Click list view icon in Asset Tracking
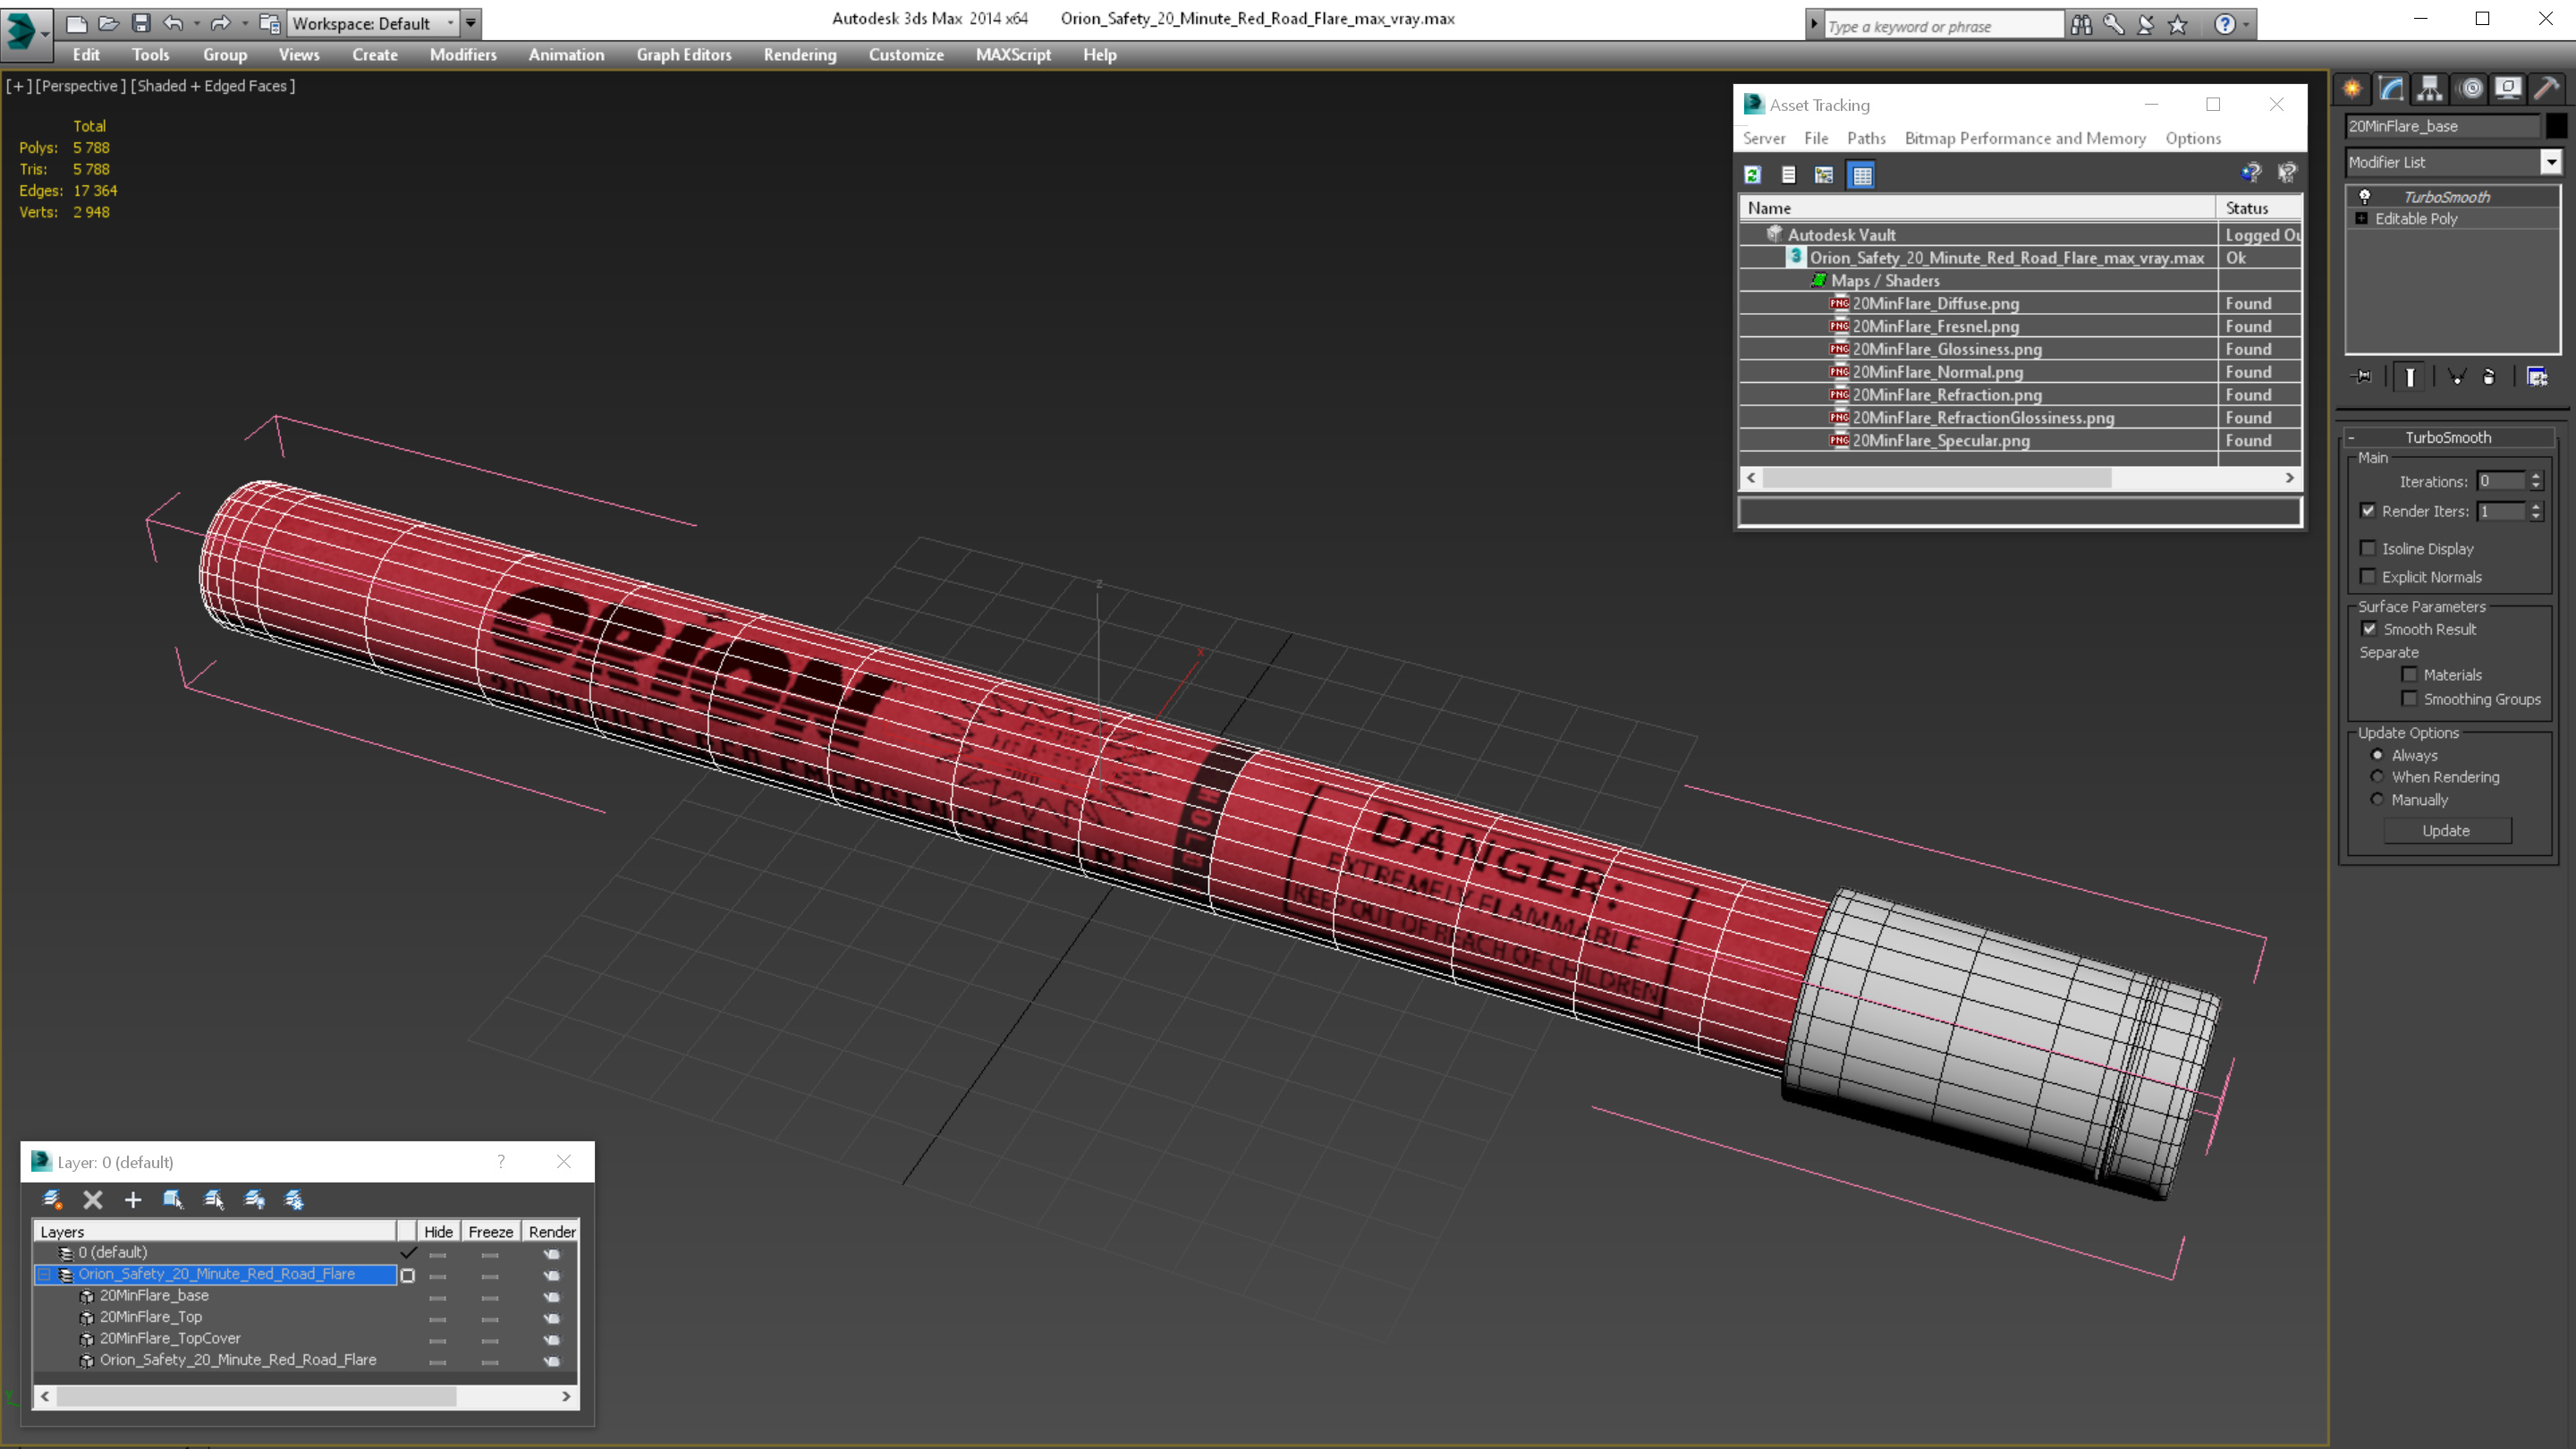Screen dimensions: 2576x1449 (x=1788, y=175)
